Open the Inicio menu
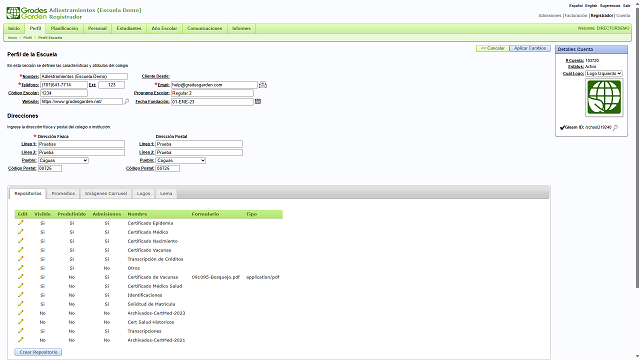 tap(14, 28)
